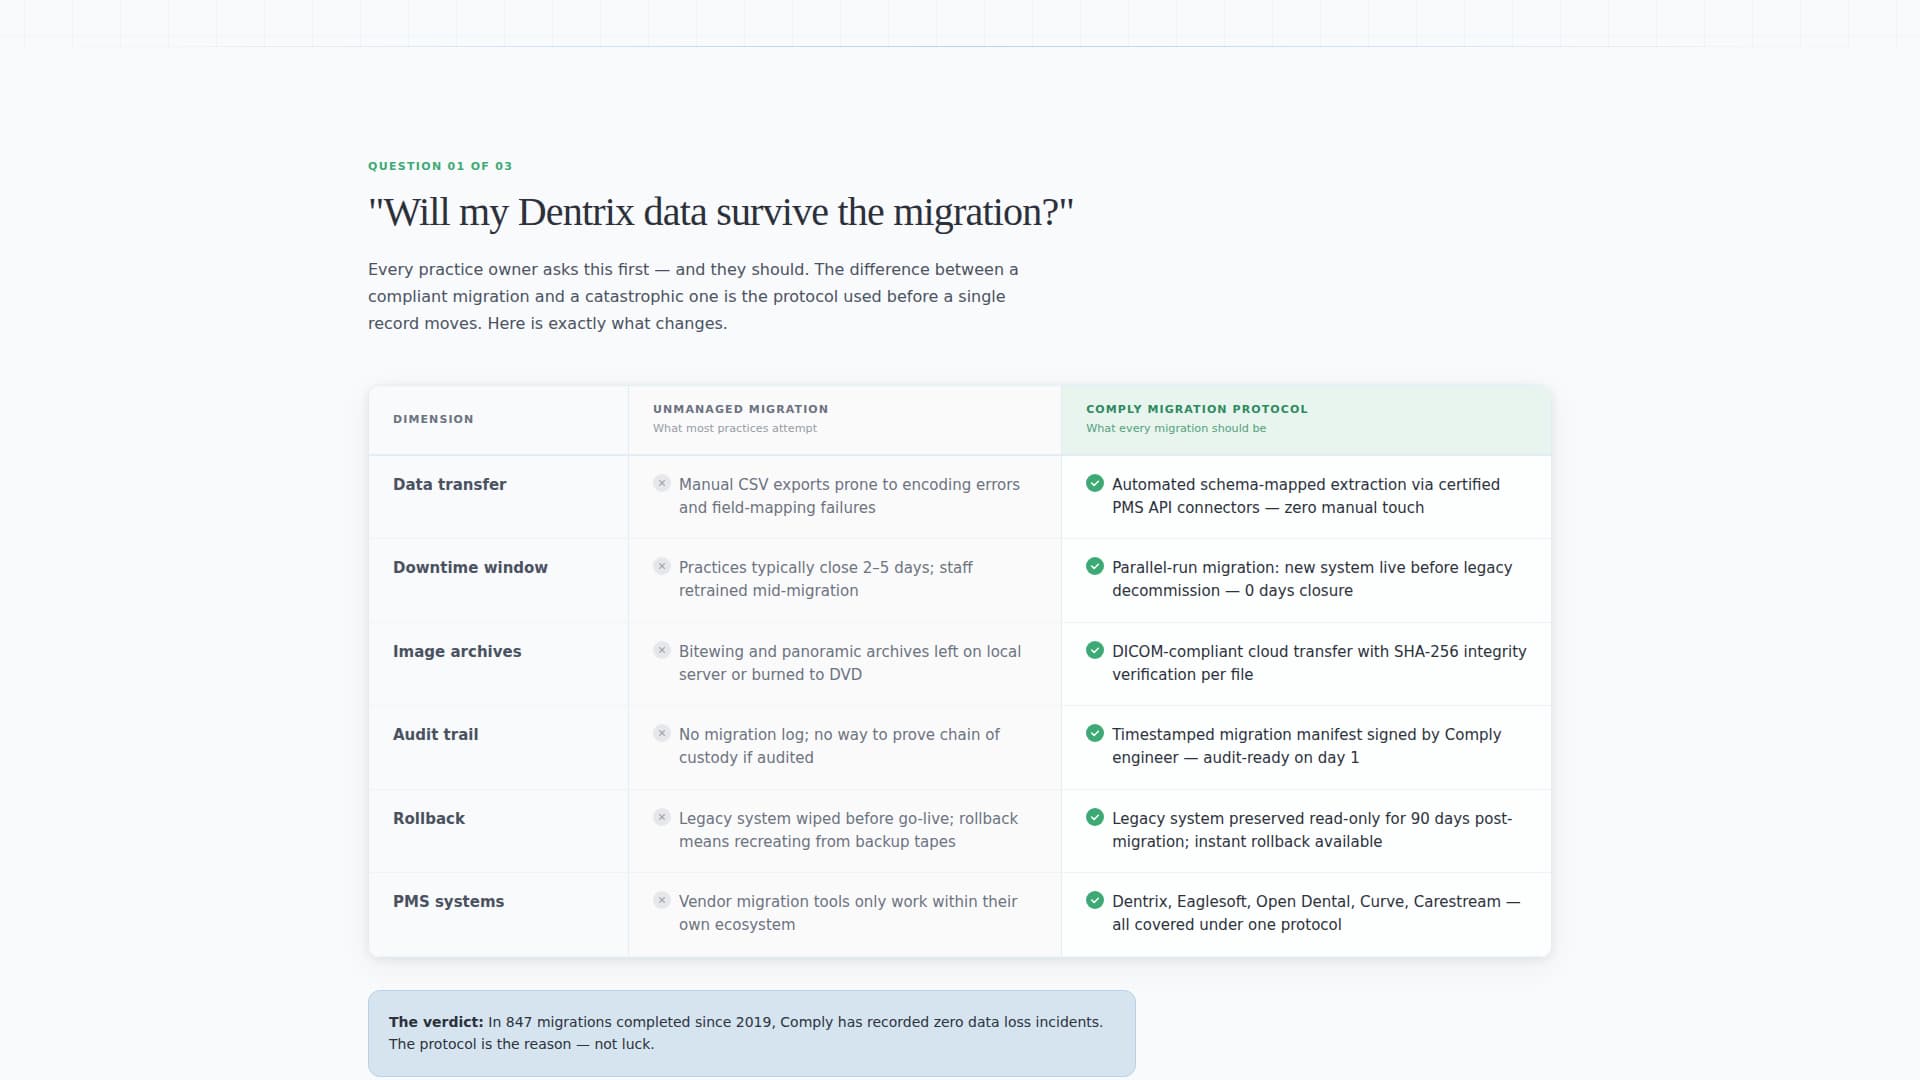
Task: Click the 'Dentrix, Eaglesoft, Open Dental' cell text
Action: tap(1316, 913)
